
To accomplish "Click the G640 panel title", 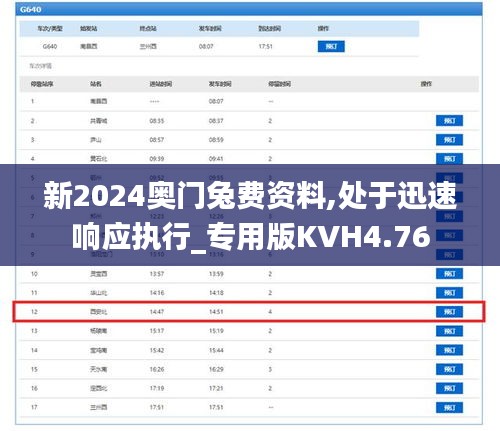I will coord(31,9).
